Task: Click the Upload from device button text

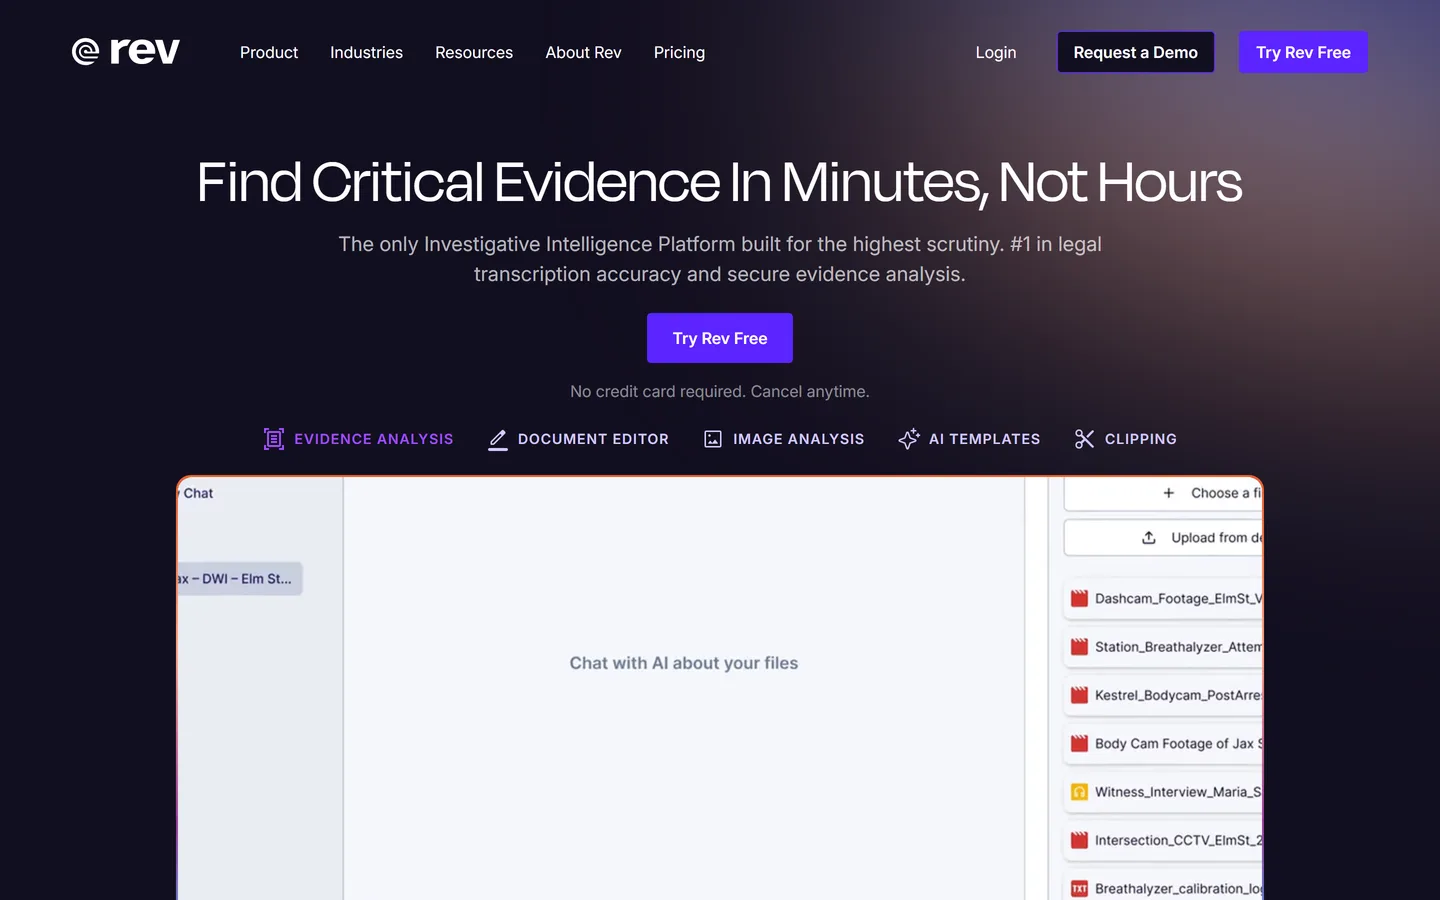Action: (x=1217, y=537)
